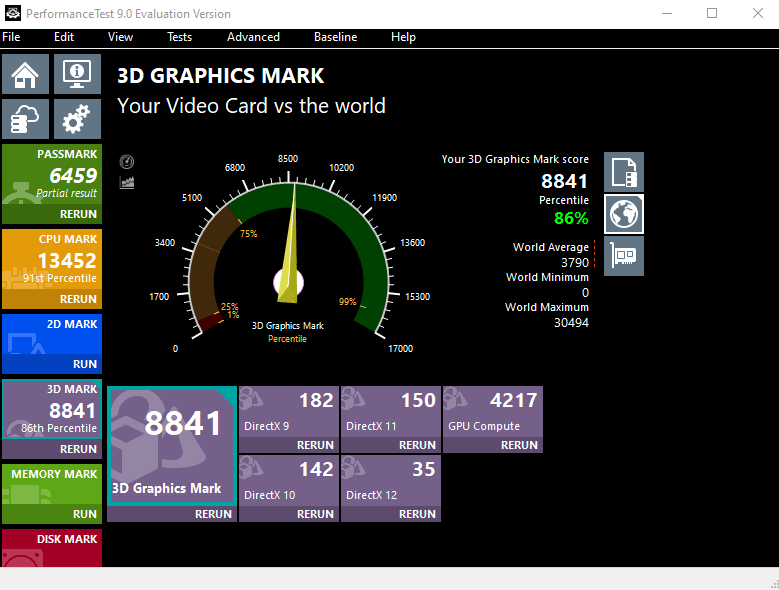
Task: Select the PassMark 6459 score tile
Action: (52, 174)
